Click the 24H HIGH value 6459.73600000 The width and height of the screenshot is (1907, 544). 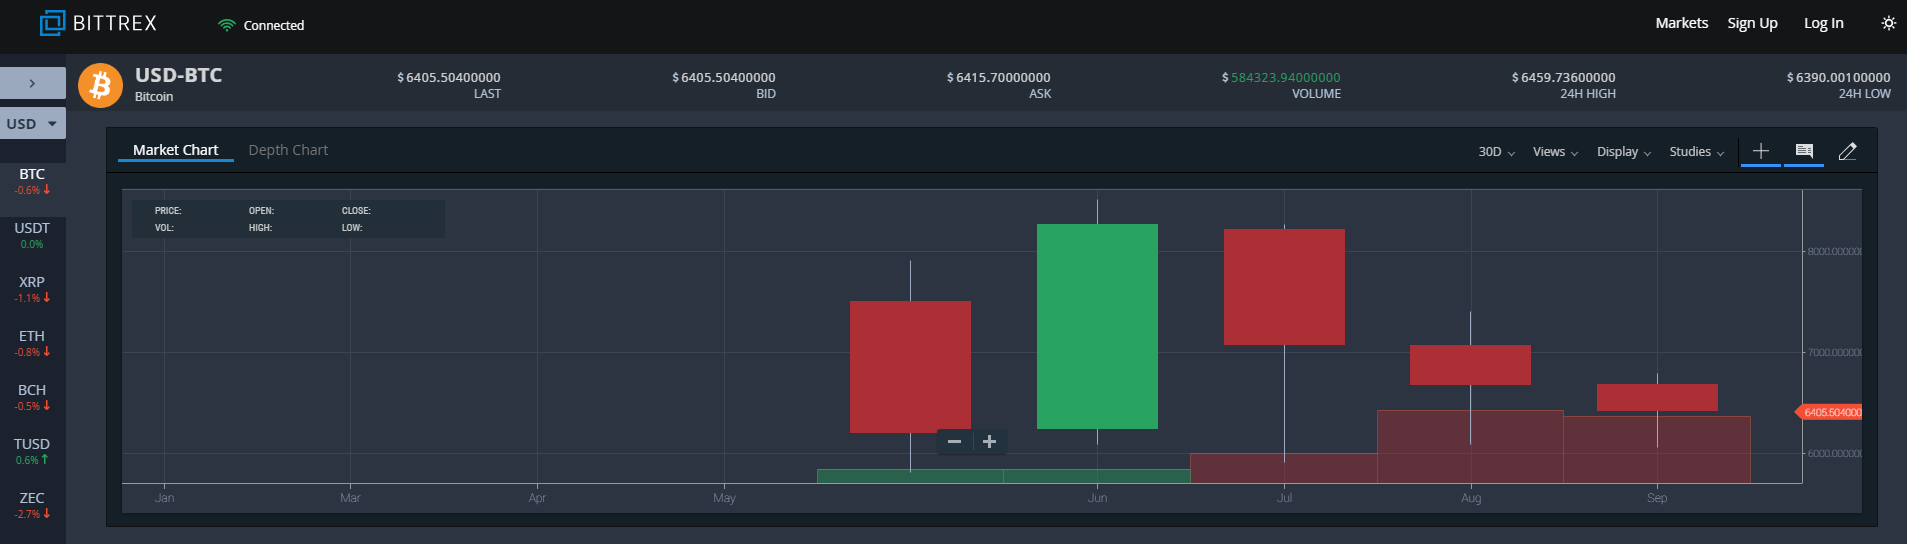click(x=1564, y=77)
